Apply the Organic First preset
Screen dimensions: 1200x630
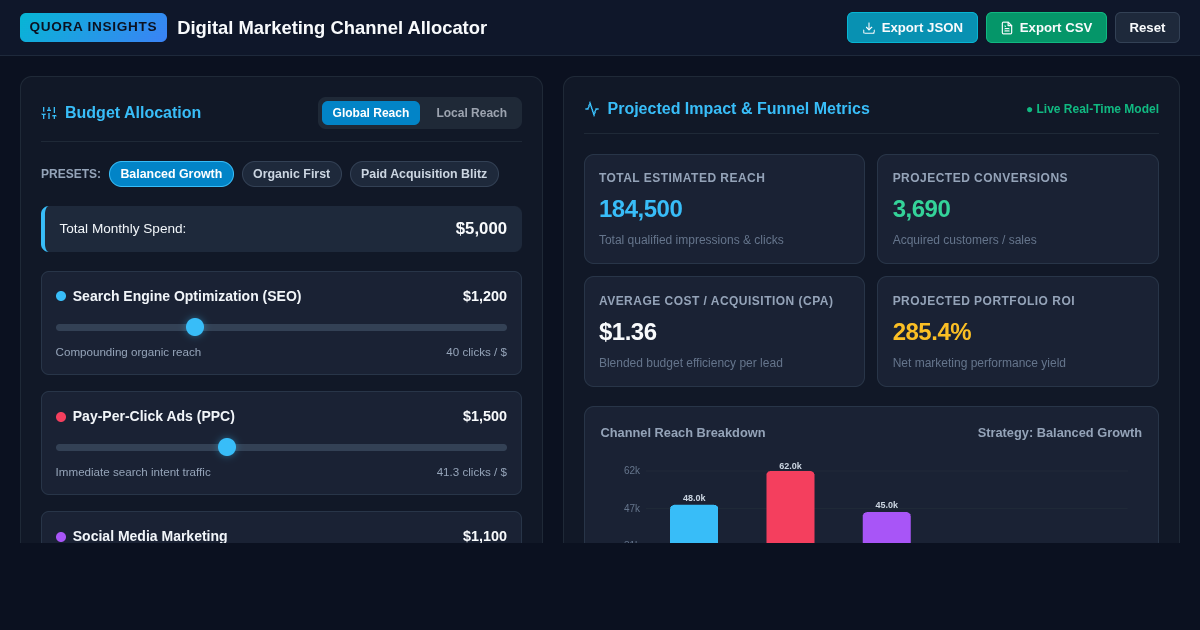291,174
